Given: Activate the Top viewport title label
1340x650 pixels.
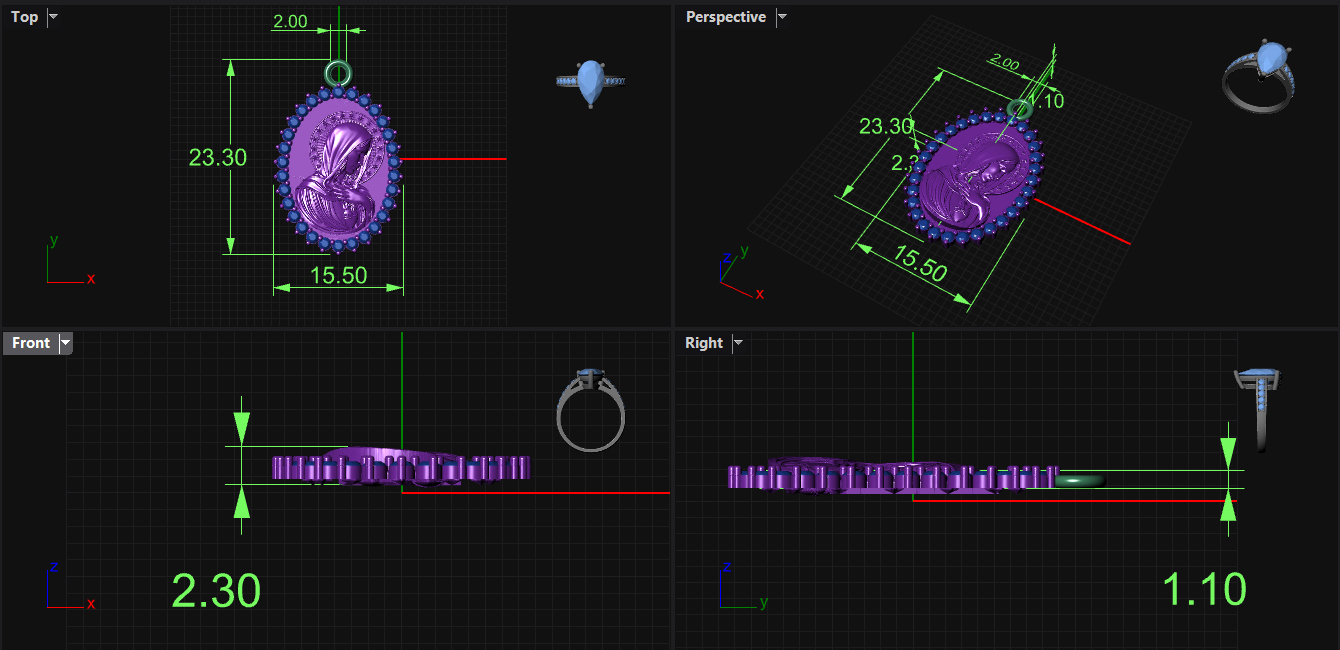Looking at the screenshot, I should (25, 17).
